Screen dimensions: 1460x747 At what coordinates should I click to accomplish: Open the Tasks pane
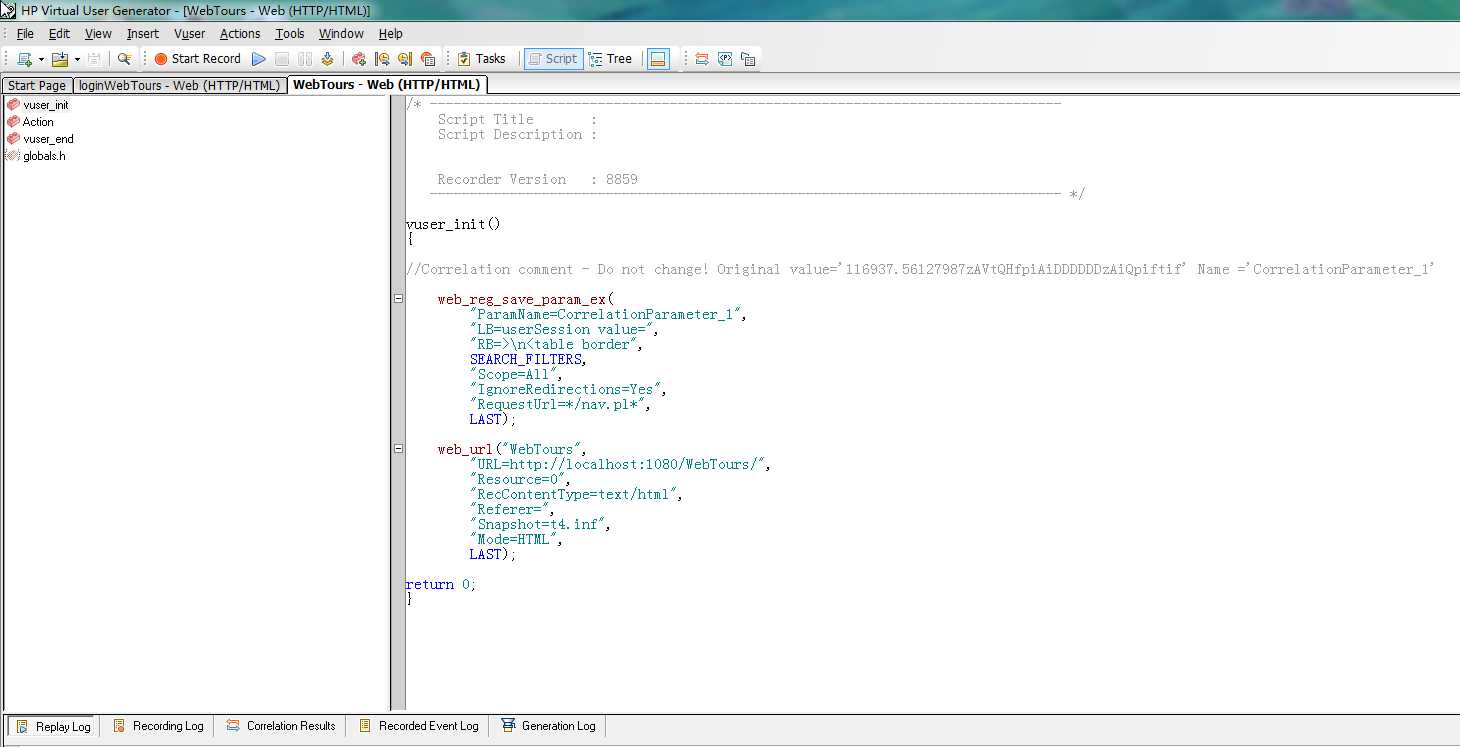[x=482, y=59]
